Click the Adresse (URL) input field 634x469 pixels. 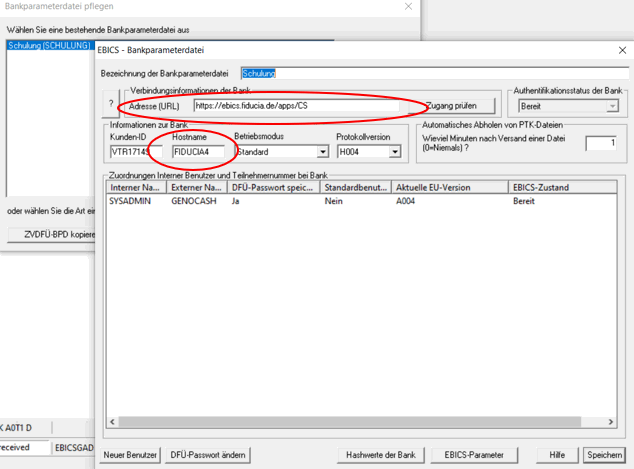click(x=296, y=106)
